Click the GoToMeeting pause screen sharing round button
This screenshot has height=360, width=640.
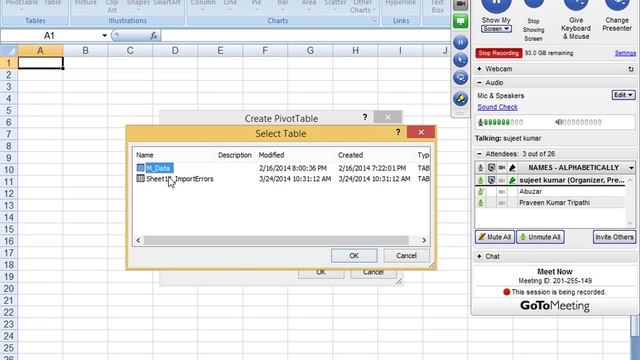point(460,42)
